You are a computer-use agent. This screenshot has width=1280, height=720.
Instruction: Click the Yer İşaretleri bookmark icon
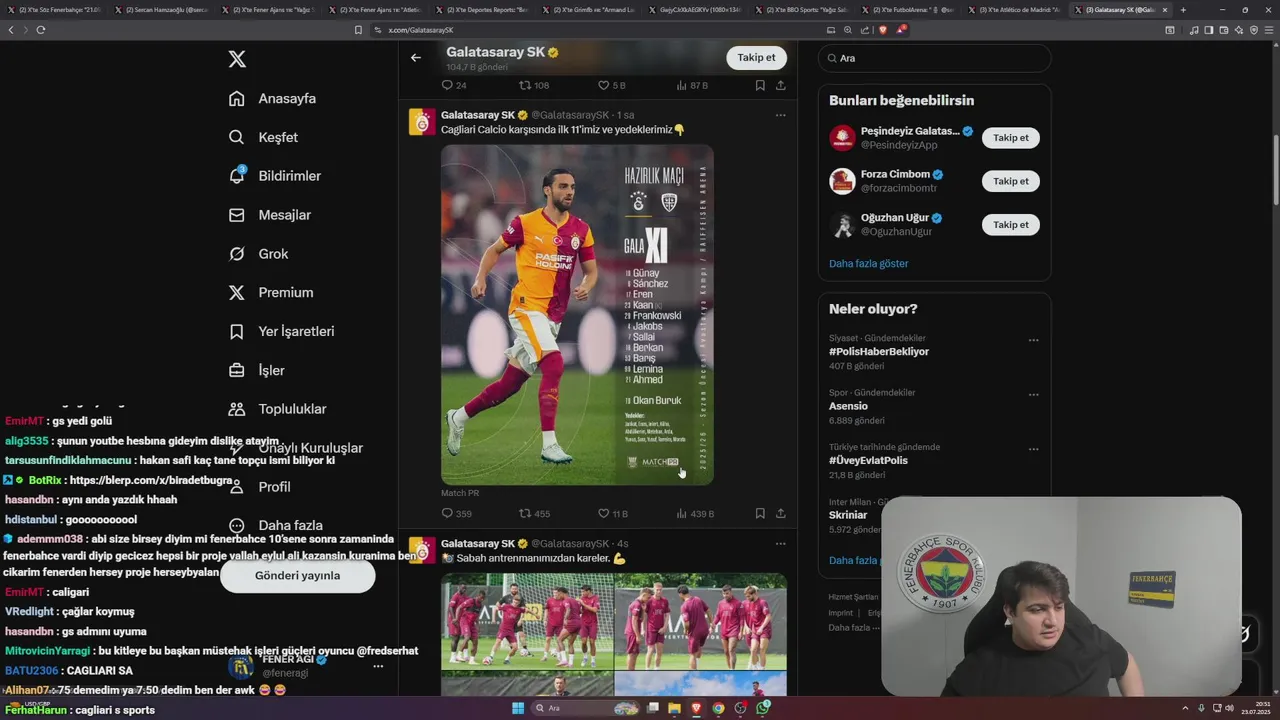[237, 331]
